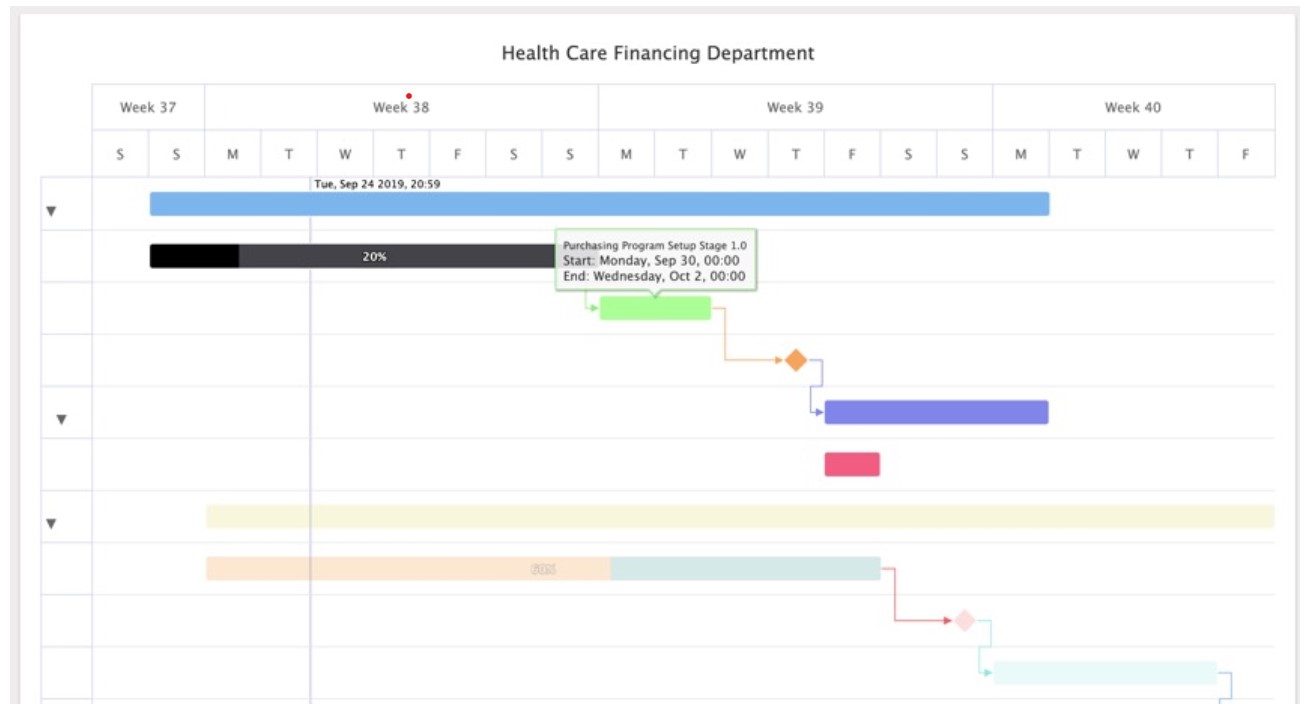
Task: Select the Week 37 header
Action: [148, 107]
